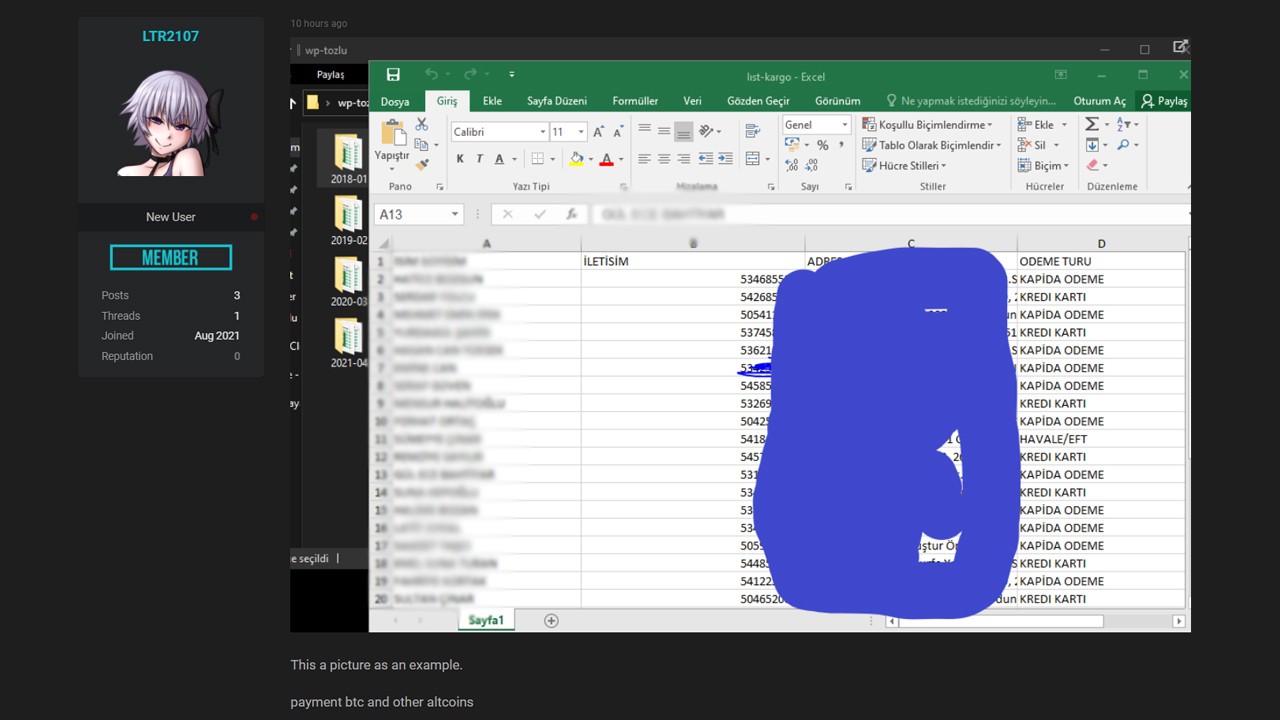The height and width of the screenshot is (720, 1280).
Task: Add a new sheet with the plus icon
Action: pyautogui.click(x=551, y=621)
